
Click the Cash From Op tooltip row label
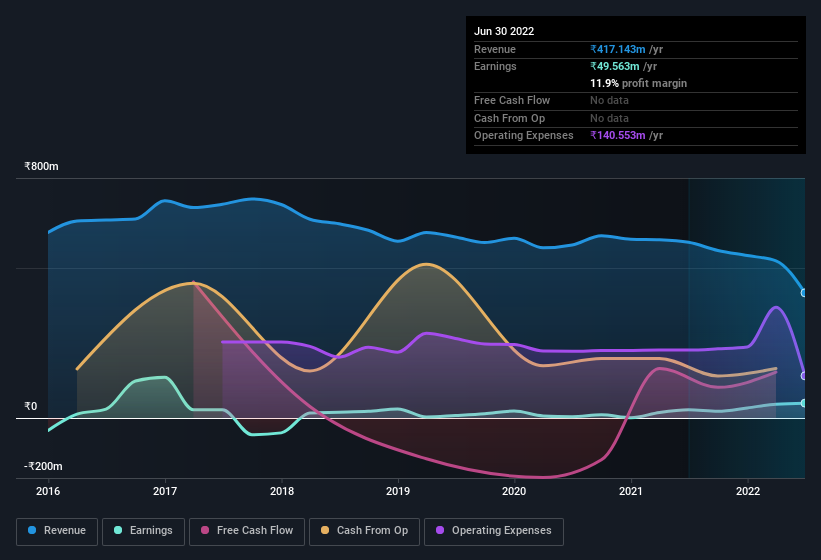pos(509,118)
